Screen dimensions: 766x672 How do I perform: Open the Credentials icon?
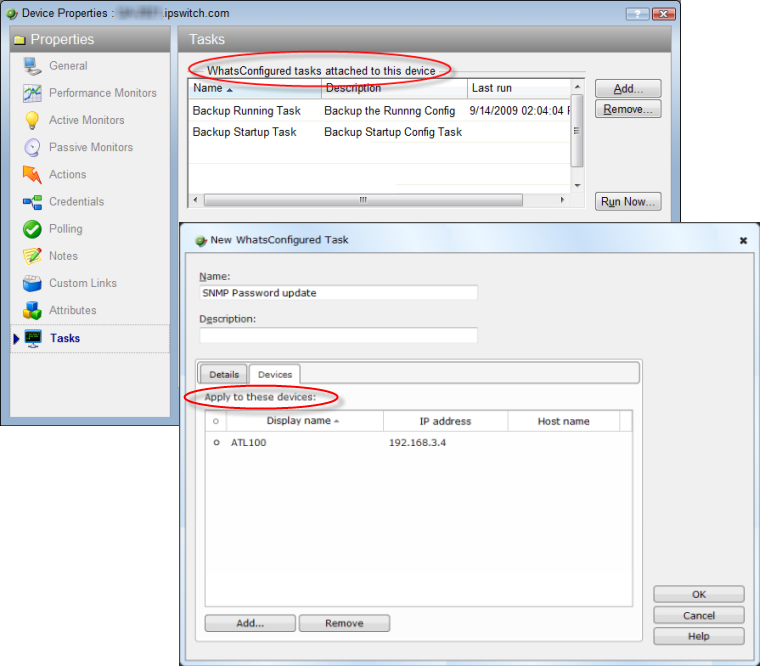(x=32, y=202)
